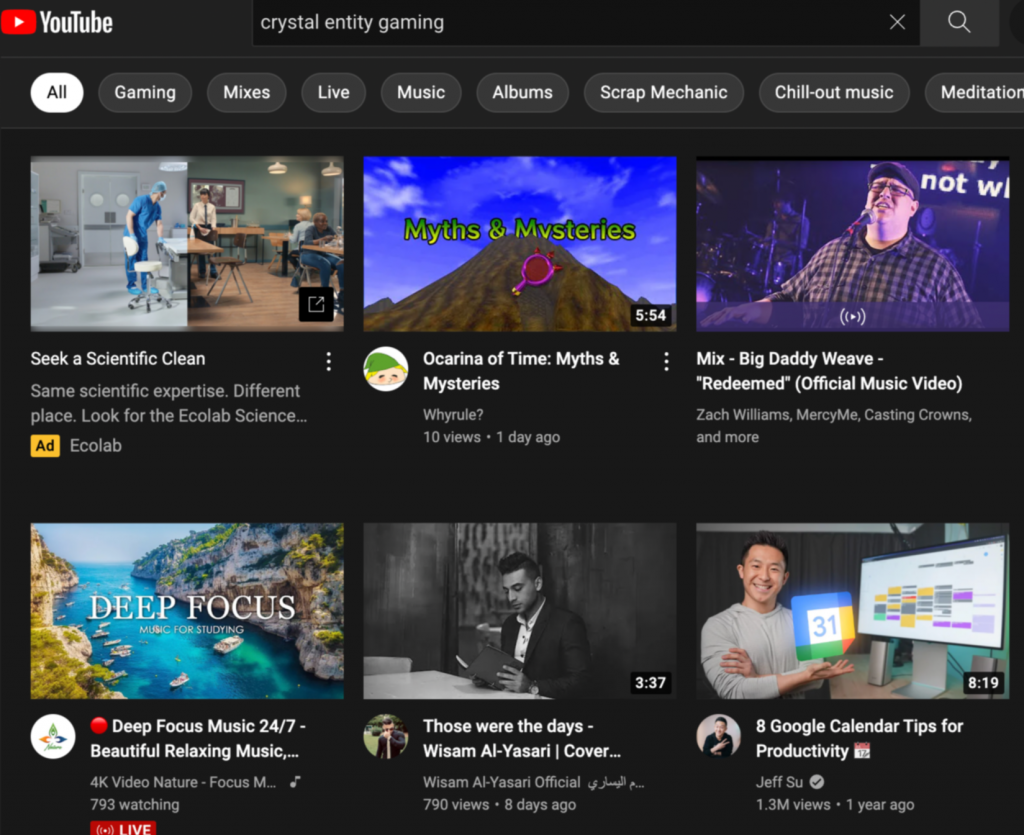Click Jeff Su's channel avatar
The height and width of the screenshot is (835, 1024).
[x=718, y=737]
